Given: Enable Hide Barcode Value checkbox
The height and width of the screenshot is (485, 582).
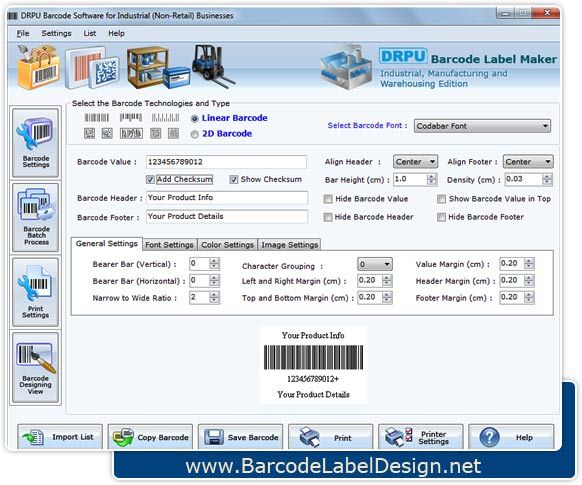Looking at the screenshot, I should [x=328, y=199].
